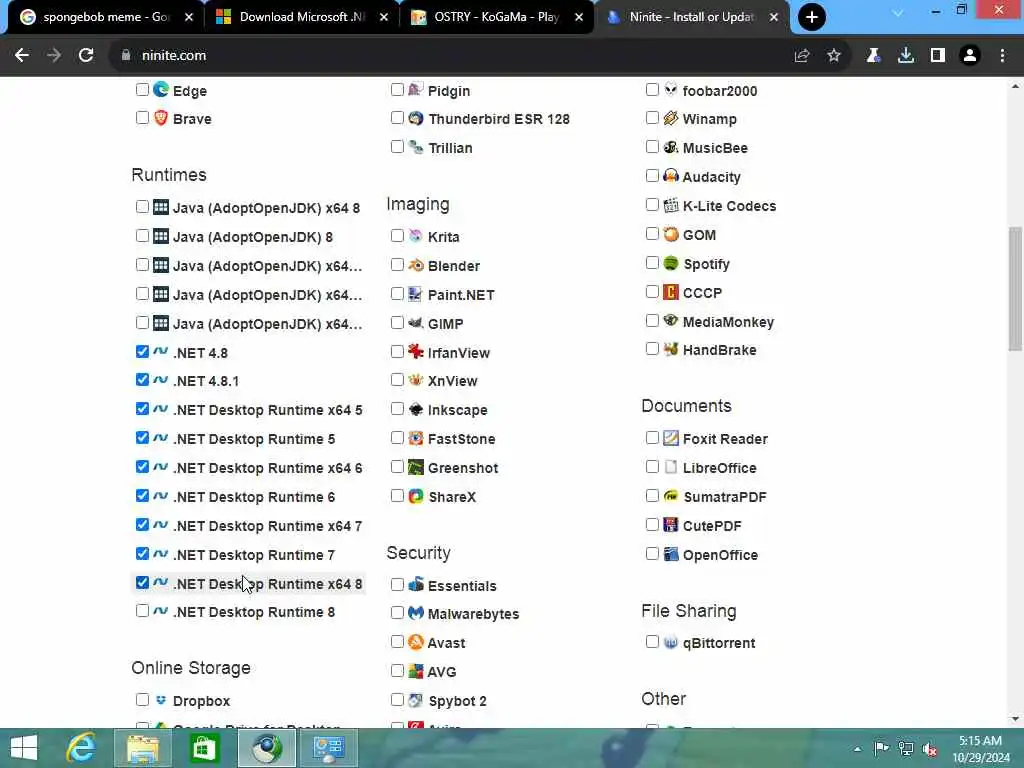Toggle the Chrome side panel button
This screenshot has height=768, width=1024.
click(x=938, y=56)
